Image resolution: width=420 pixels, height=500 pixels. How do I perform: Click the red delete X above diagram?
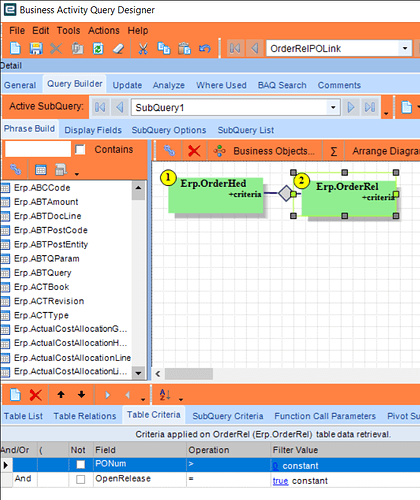pos(194,151)
